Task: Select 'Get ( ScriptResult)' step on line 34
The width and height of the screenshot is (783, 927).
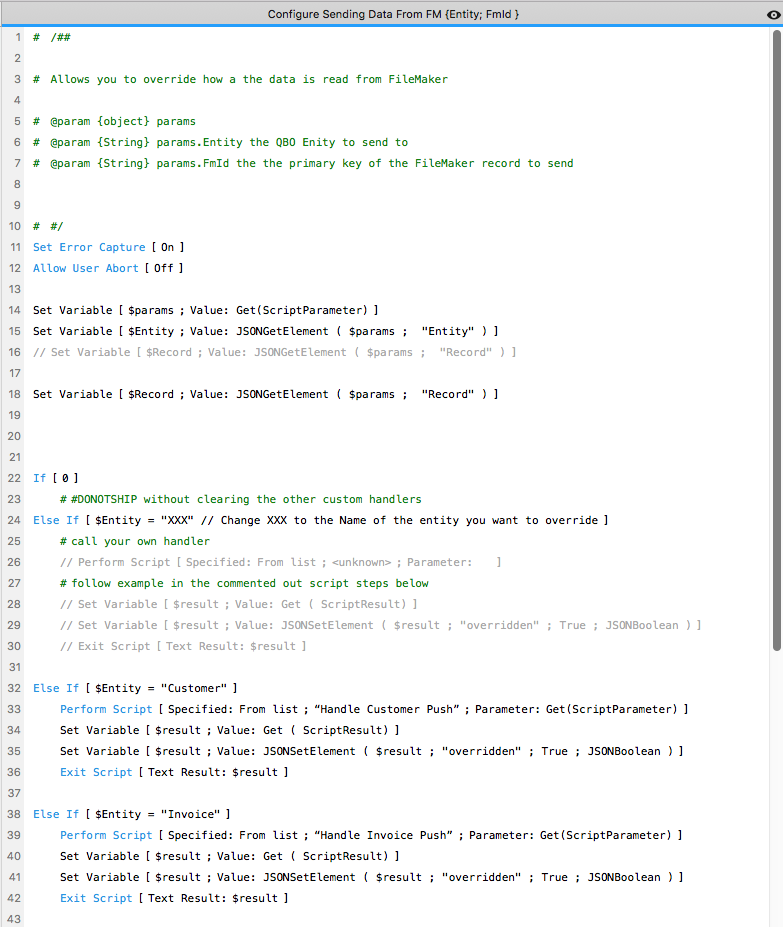Action: click(x=229, y=730)
